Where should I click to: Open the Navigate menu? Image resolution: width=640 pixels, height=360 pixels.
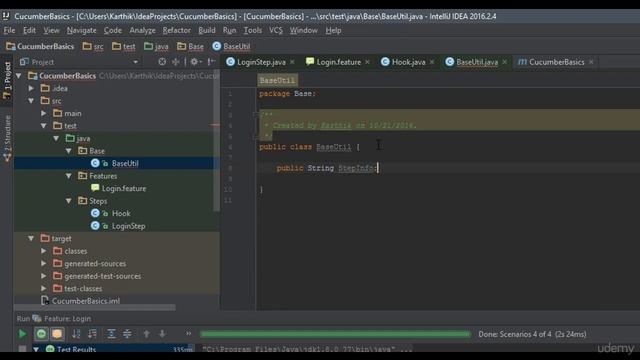click(82, 30)
